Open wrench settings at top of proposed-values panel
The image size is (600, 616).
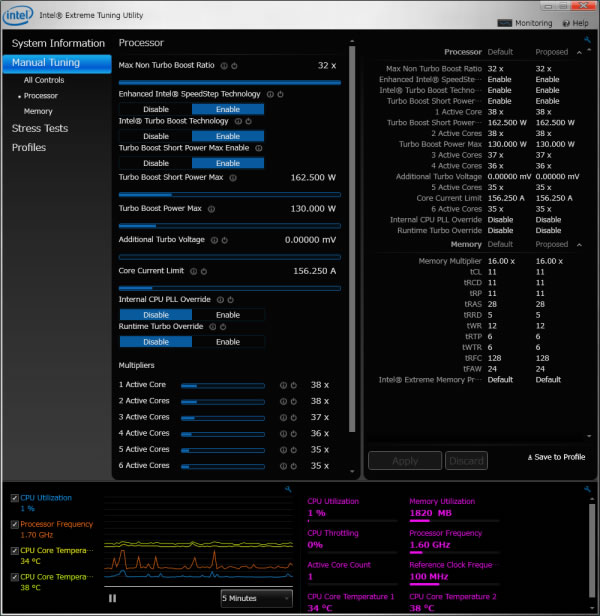click(587, 40)
